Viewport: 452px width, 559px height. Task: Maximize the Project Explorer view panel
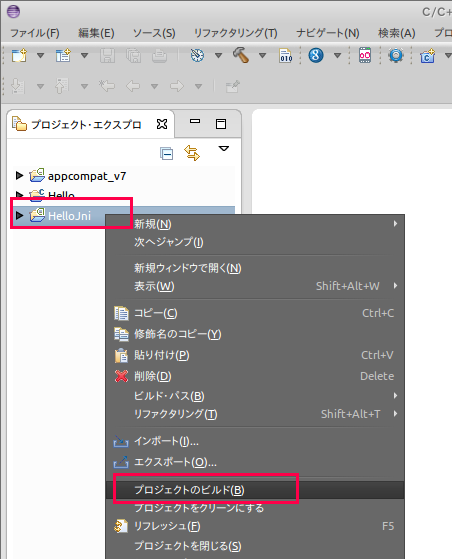(x=221, y=124)
